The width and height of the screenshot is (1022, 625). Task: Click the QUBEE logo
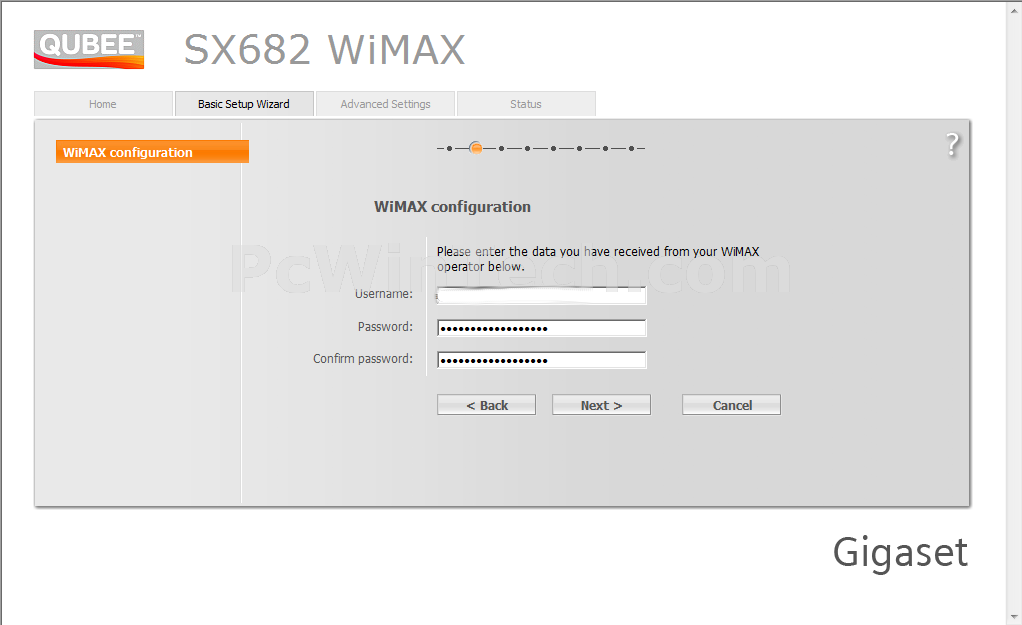pos(89,49)
